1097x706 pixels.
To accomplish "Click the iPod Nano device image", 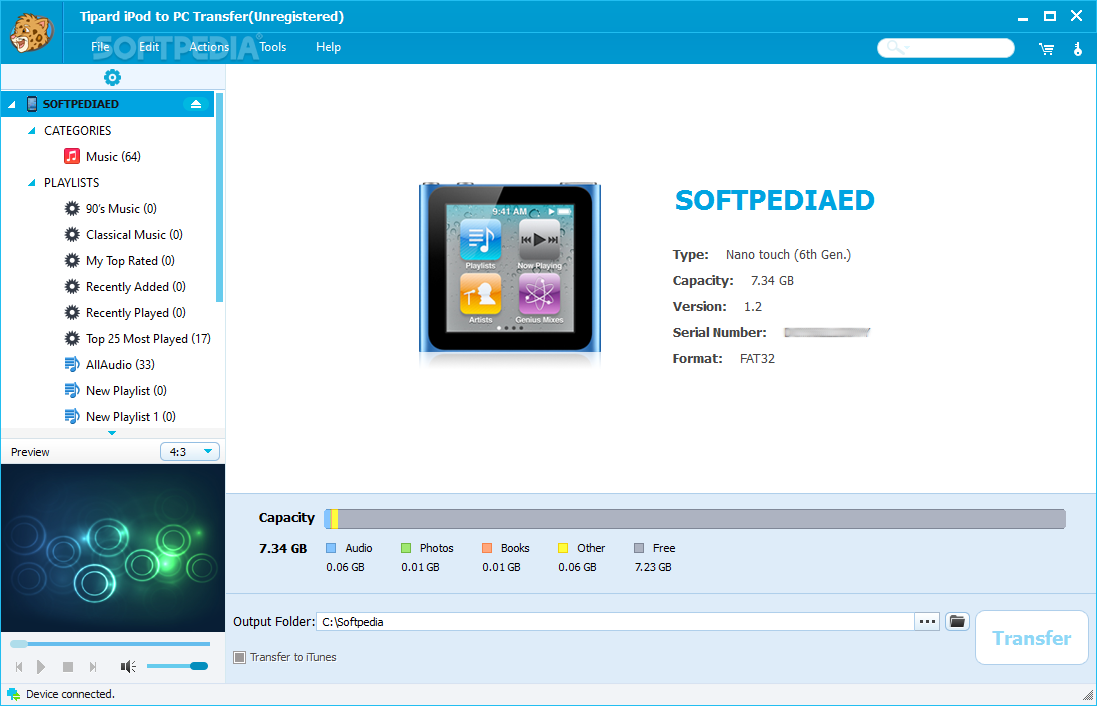I will pos(509,268).
